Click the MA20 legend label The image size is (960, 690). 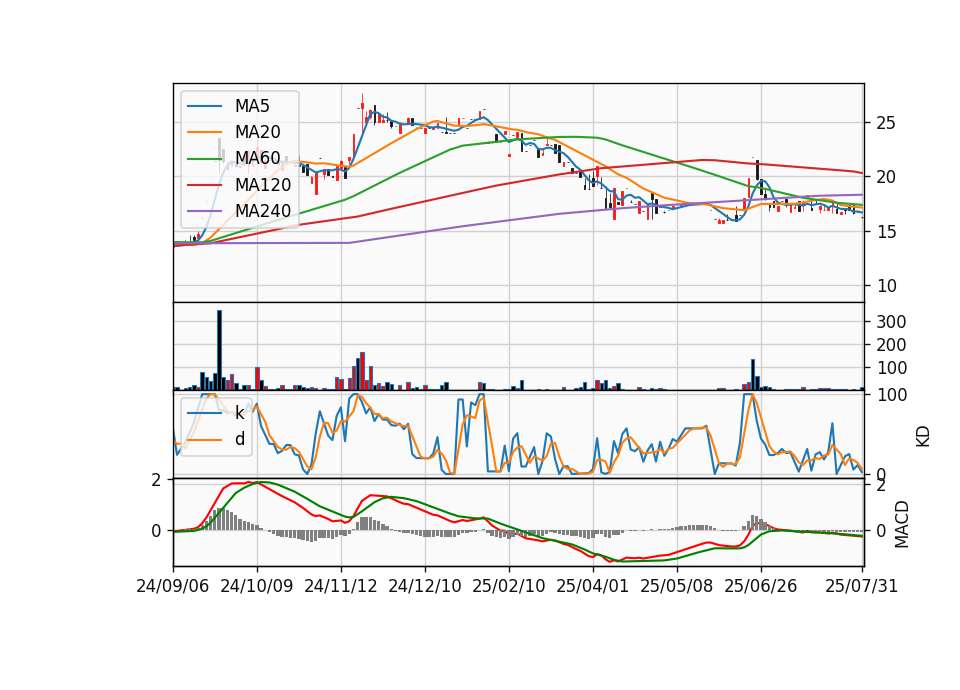pos(257,132)
